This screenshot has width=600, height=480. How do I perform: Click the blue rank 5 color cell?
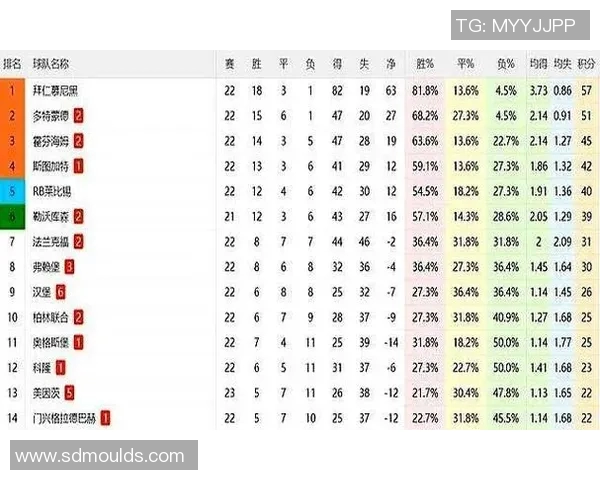point(12,191)
